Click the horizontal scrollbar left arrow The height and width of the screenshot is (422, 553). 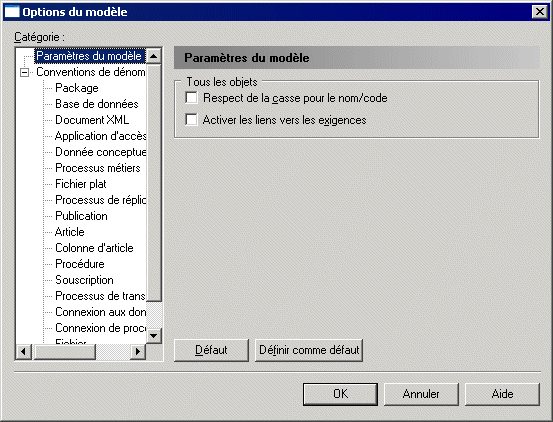(24, 351)
